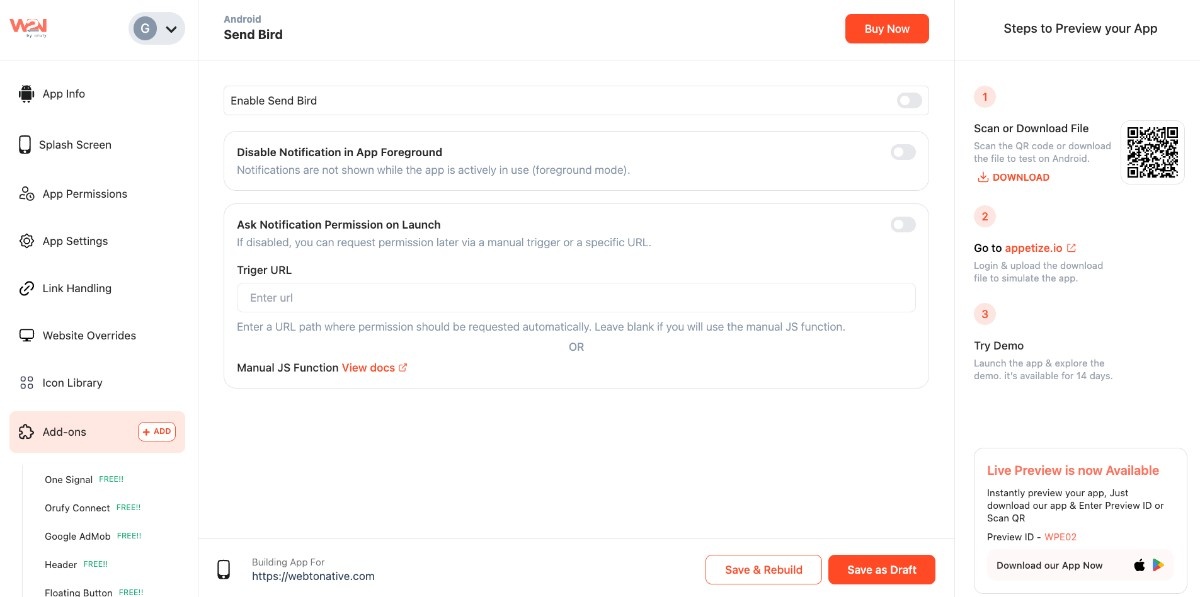This screenshot has width=1200, height=597.
Task: Click the Website Overrides monitor icon
Action: click(27, 336)
